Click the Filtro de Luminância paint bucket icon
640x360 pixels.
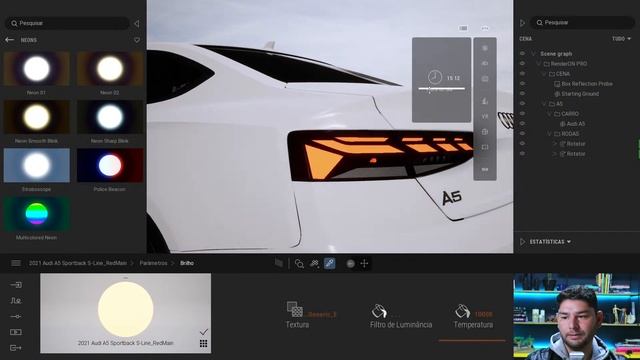379,311
